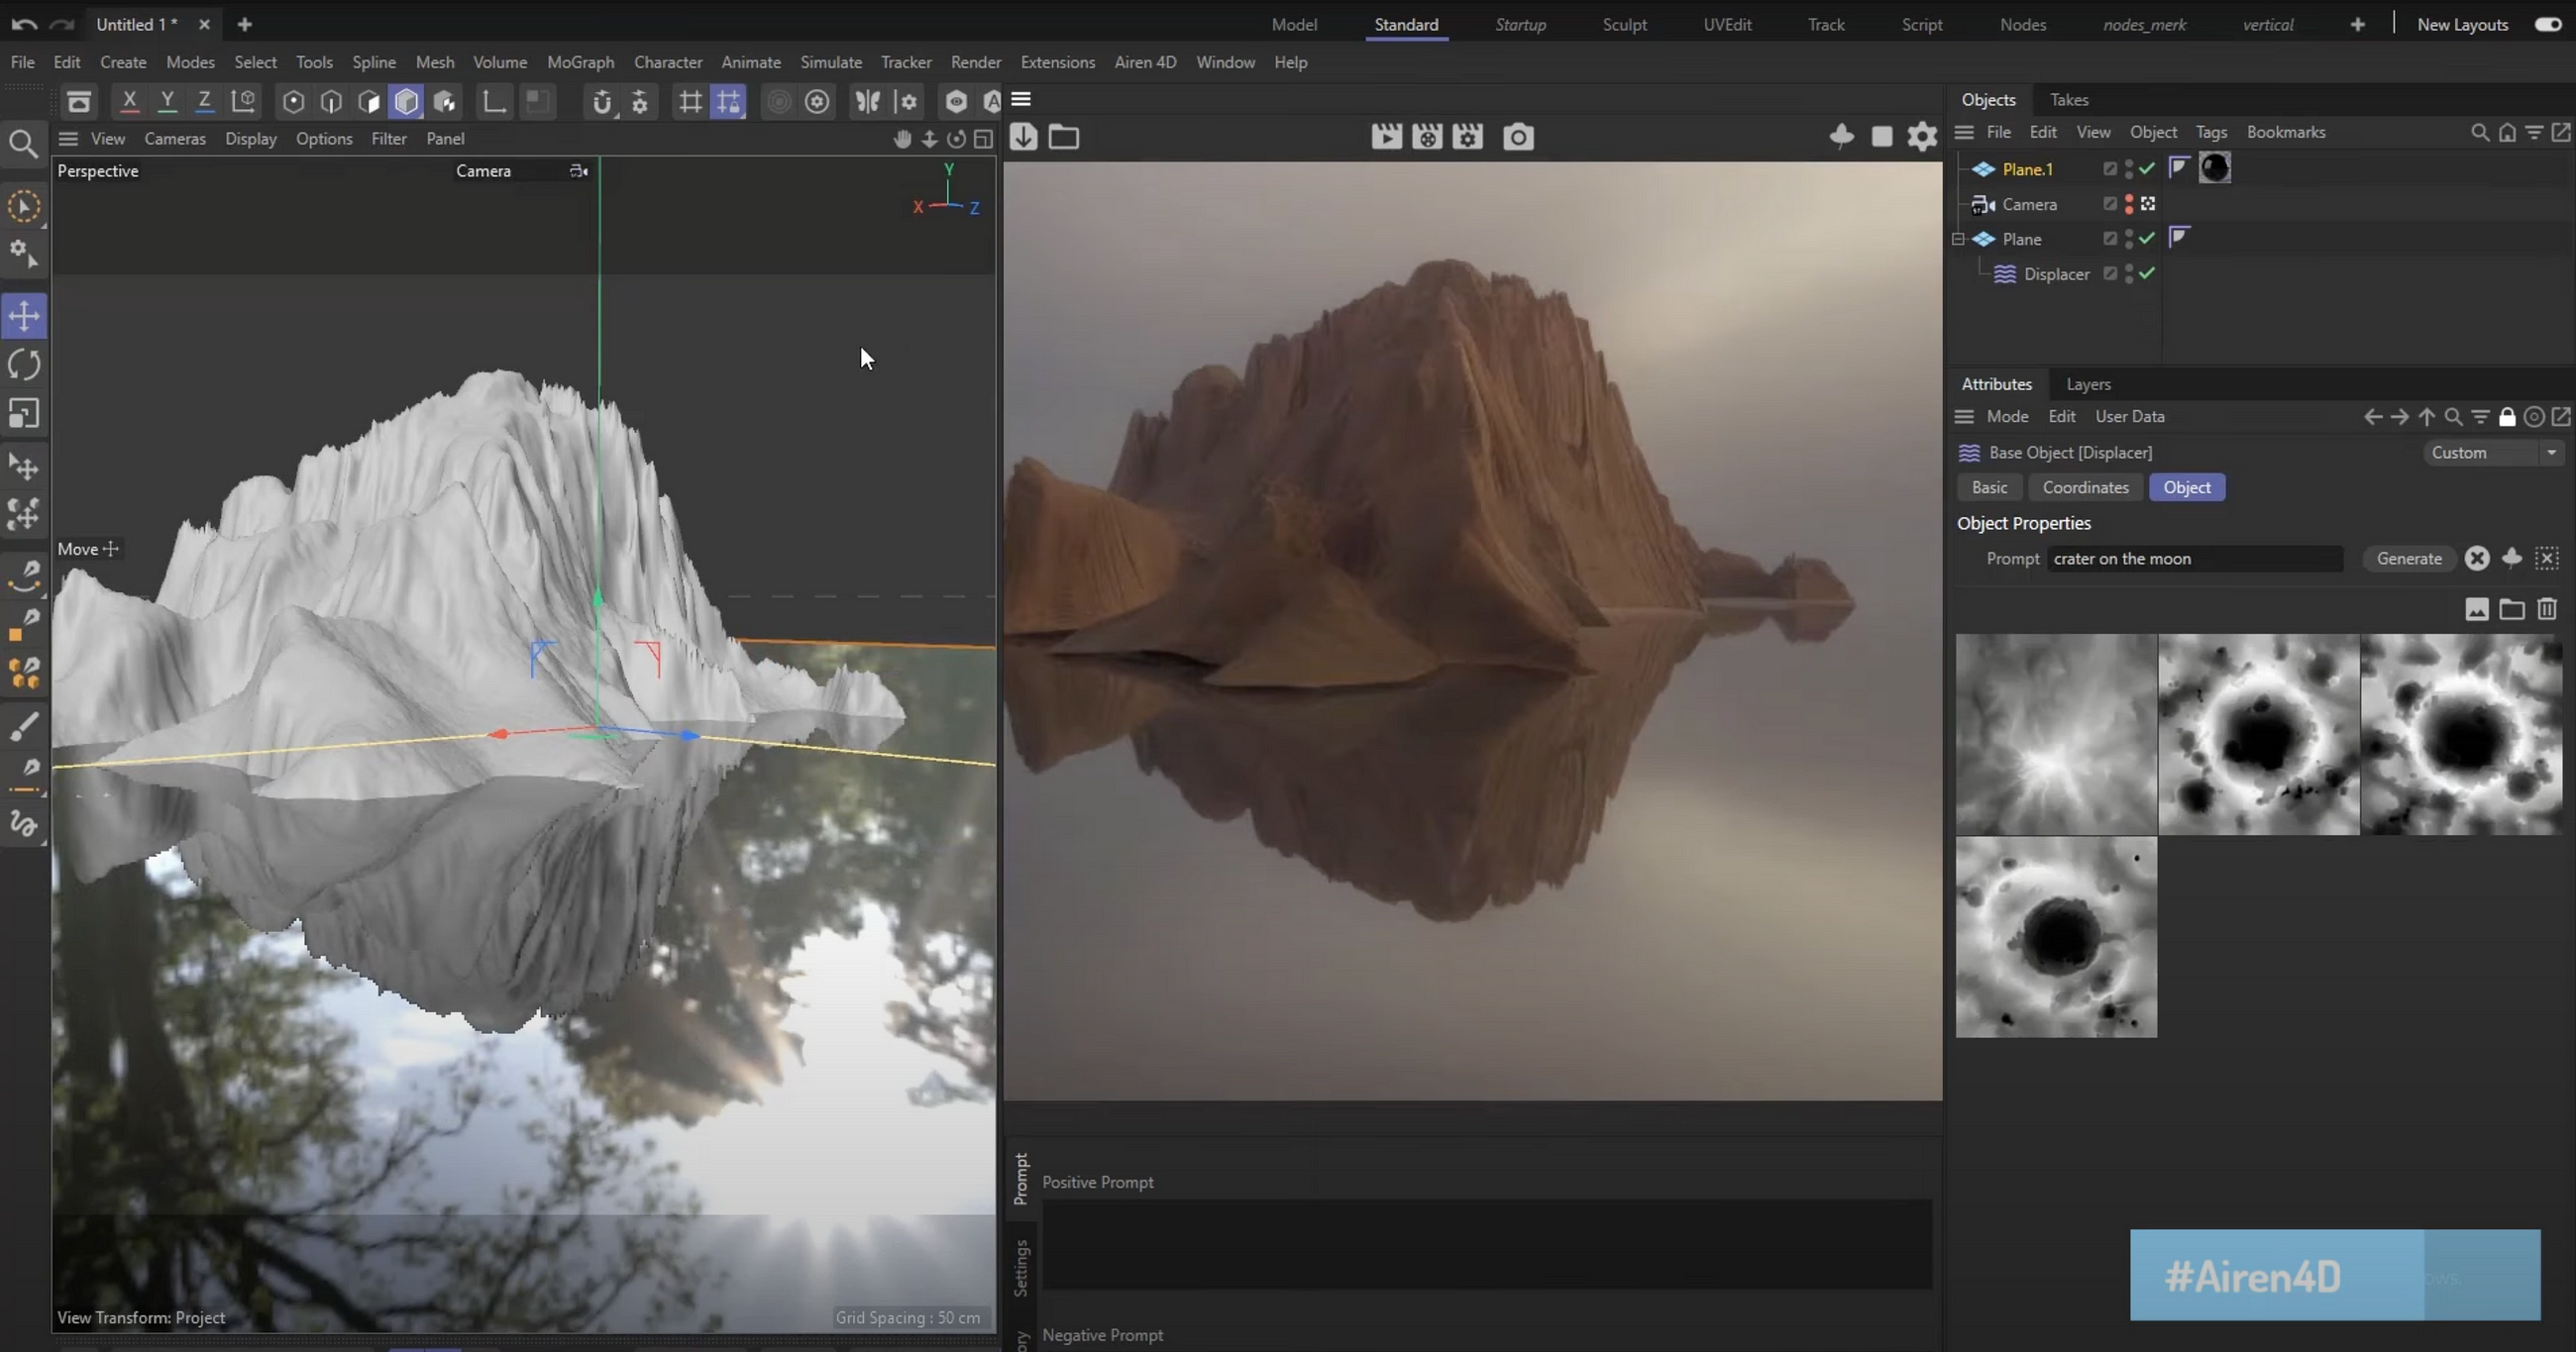2576x1352 pixels.
Task: Click the Object properties tab
Action: 2188,487
